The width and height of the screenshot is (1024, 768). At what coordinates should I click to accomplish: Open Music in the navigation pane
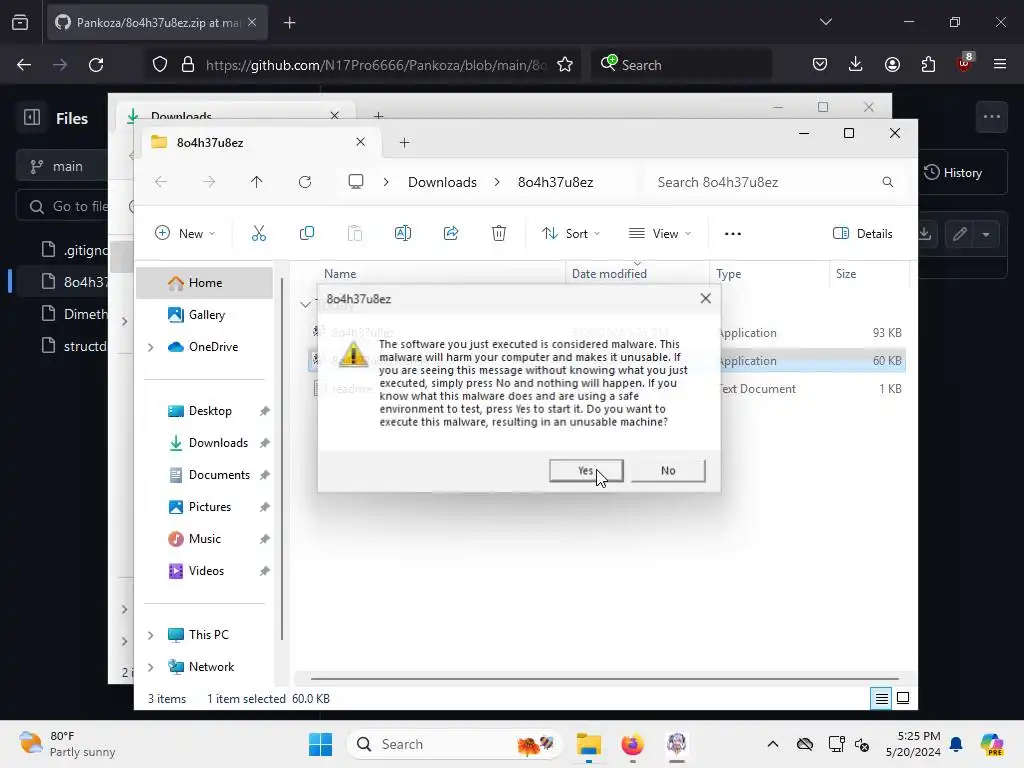click(204, 539)
